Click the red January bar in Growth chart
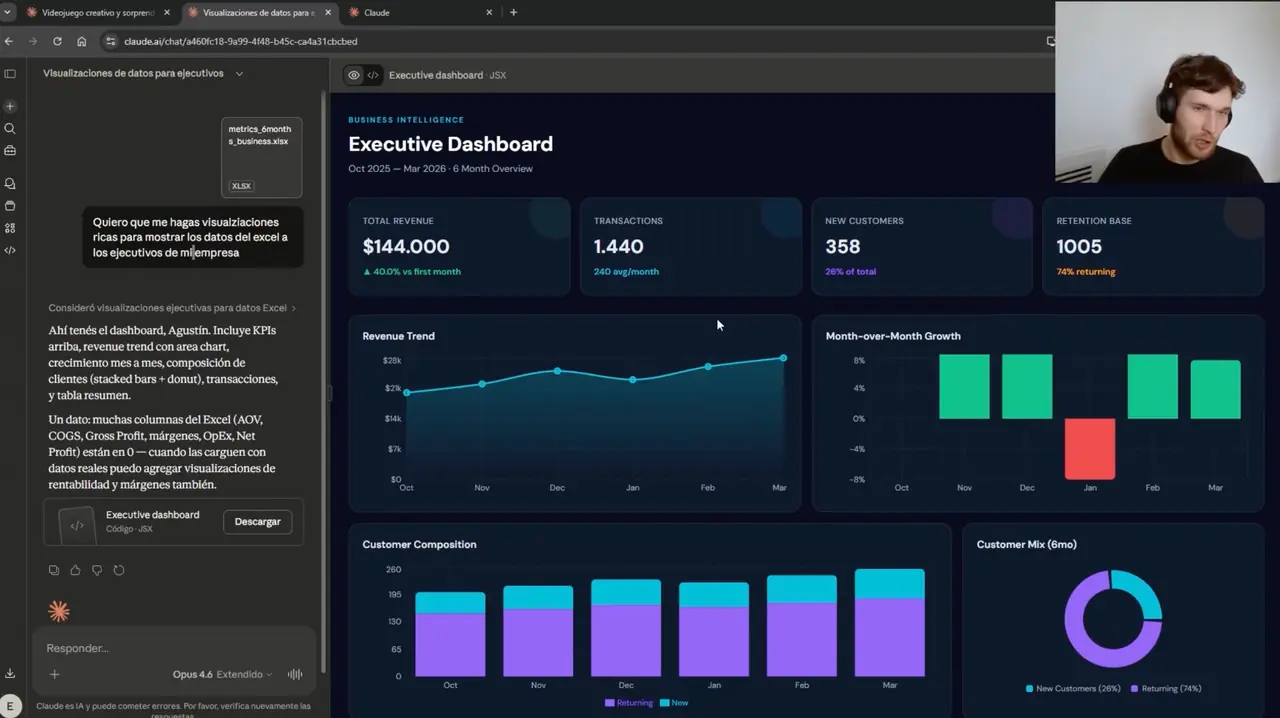The image size is (1280, 718). pos(1090,449)
